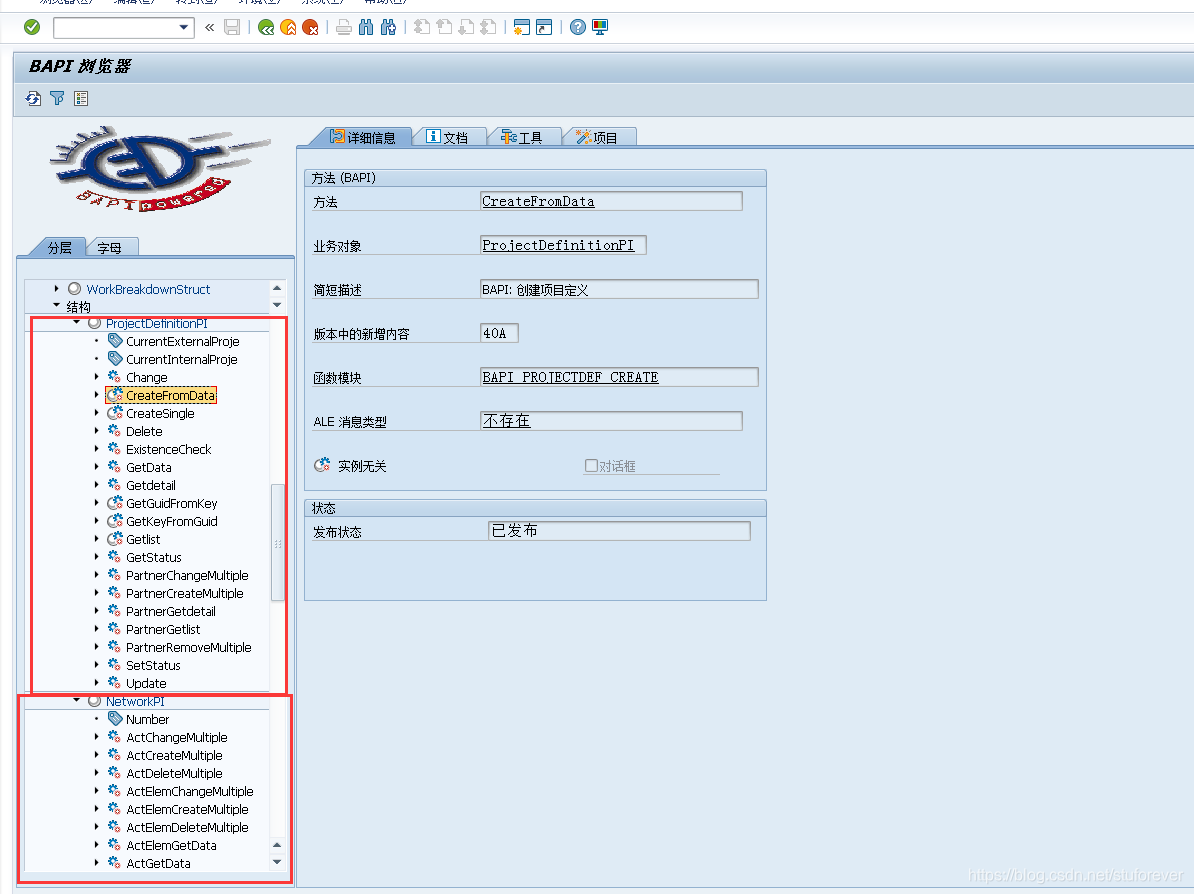The height and width of the screenshot is (894, 1194).
Task: Click the GetGuidFromKey method icon
Action: point(115,503)
